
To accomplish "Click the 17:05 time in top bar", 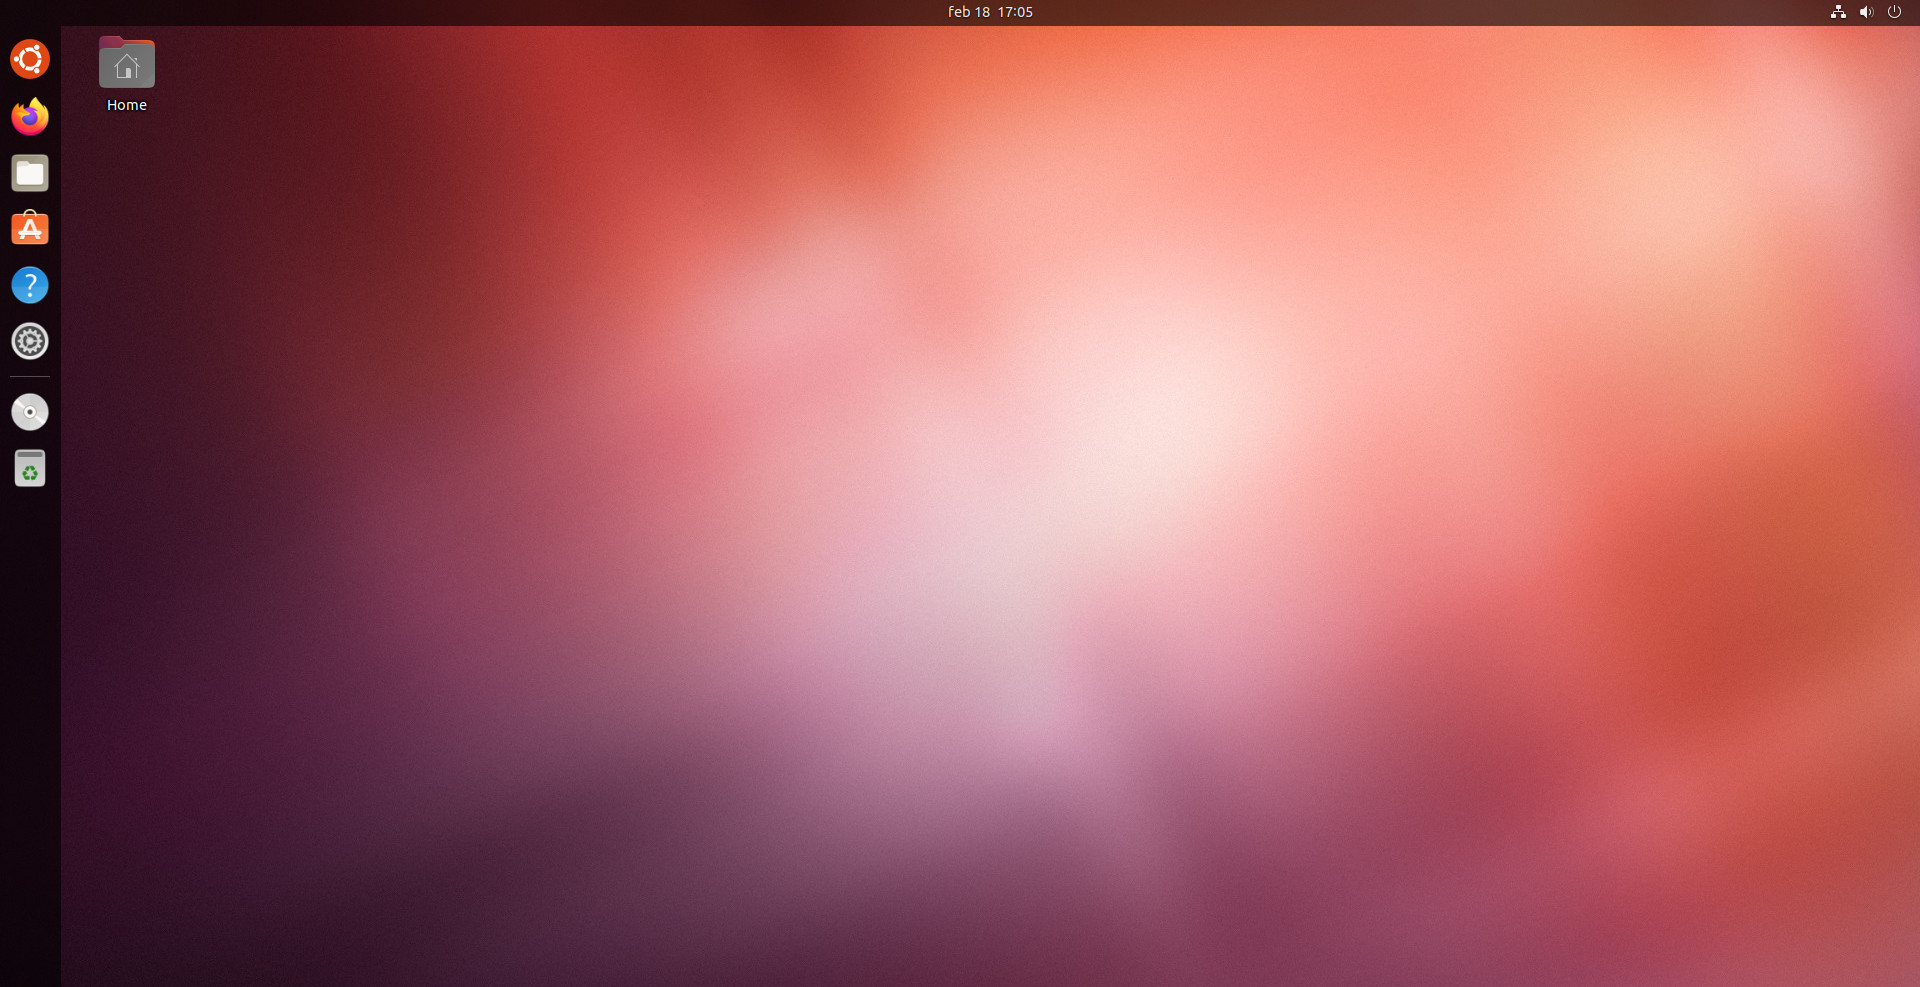I will (x=1015, y=12).
